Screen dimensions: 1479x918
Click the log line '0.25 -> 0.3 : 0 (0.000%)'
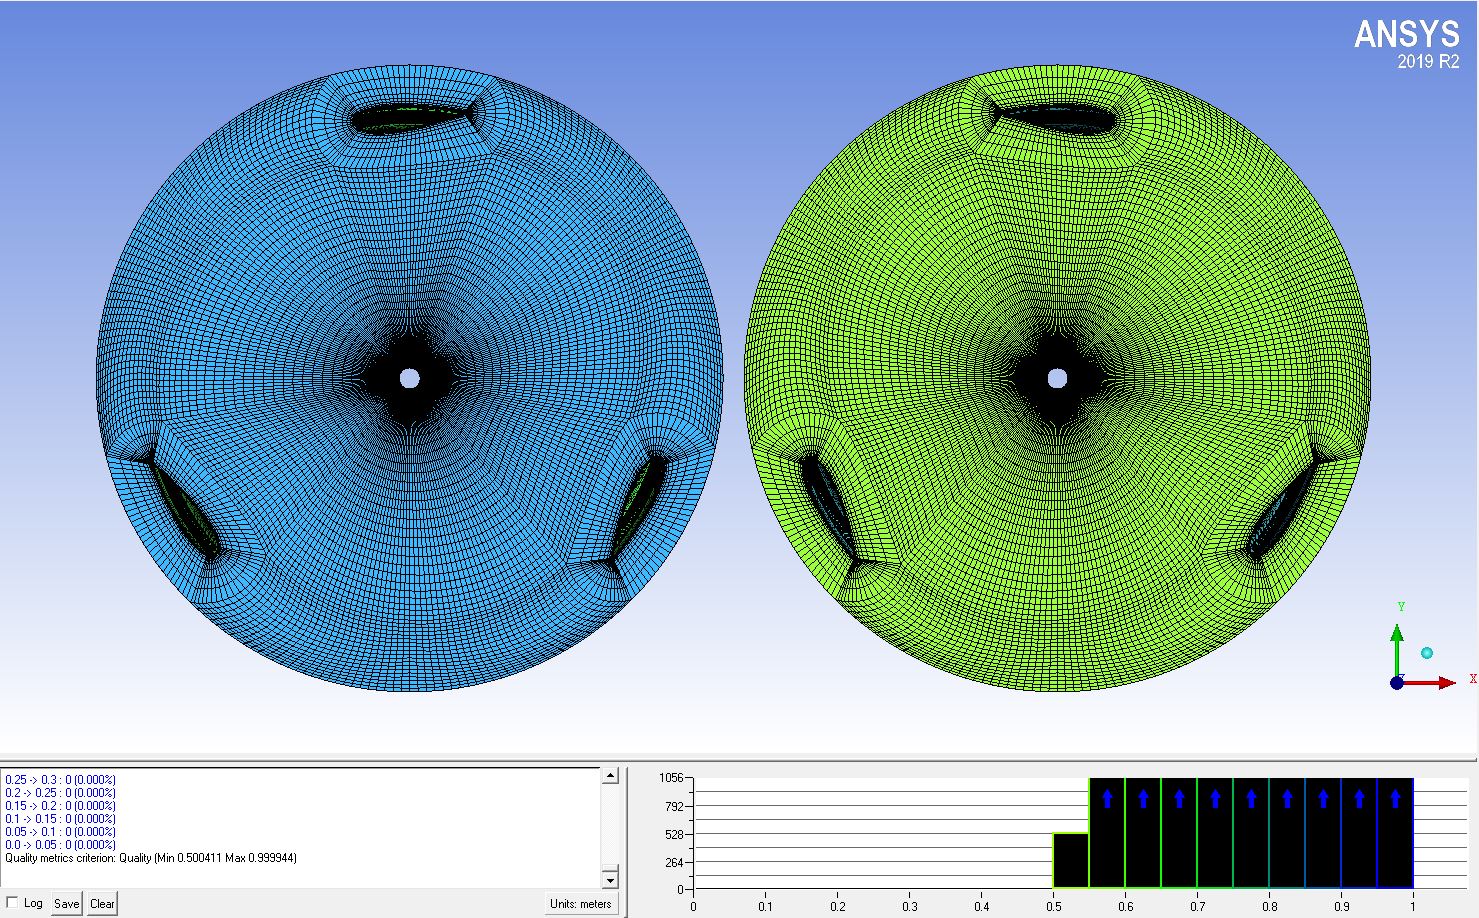(x=60, y=780)
